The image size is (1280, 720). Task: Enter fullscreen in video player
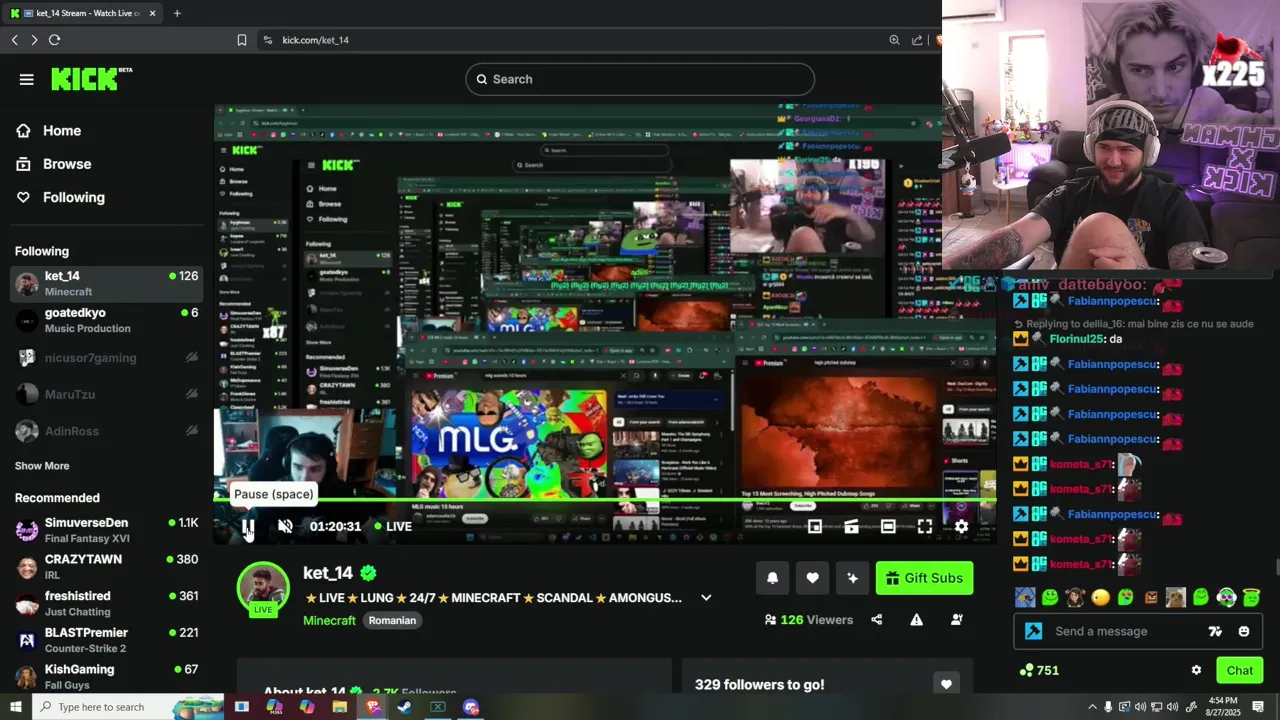tap(925, 526)
